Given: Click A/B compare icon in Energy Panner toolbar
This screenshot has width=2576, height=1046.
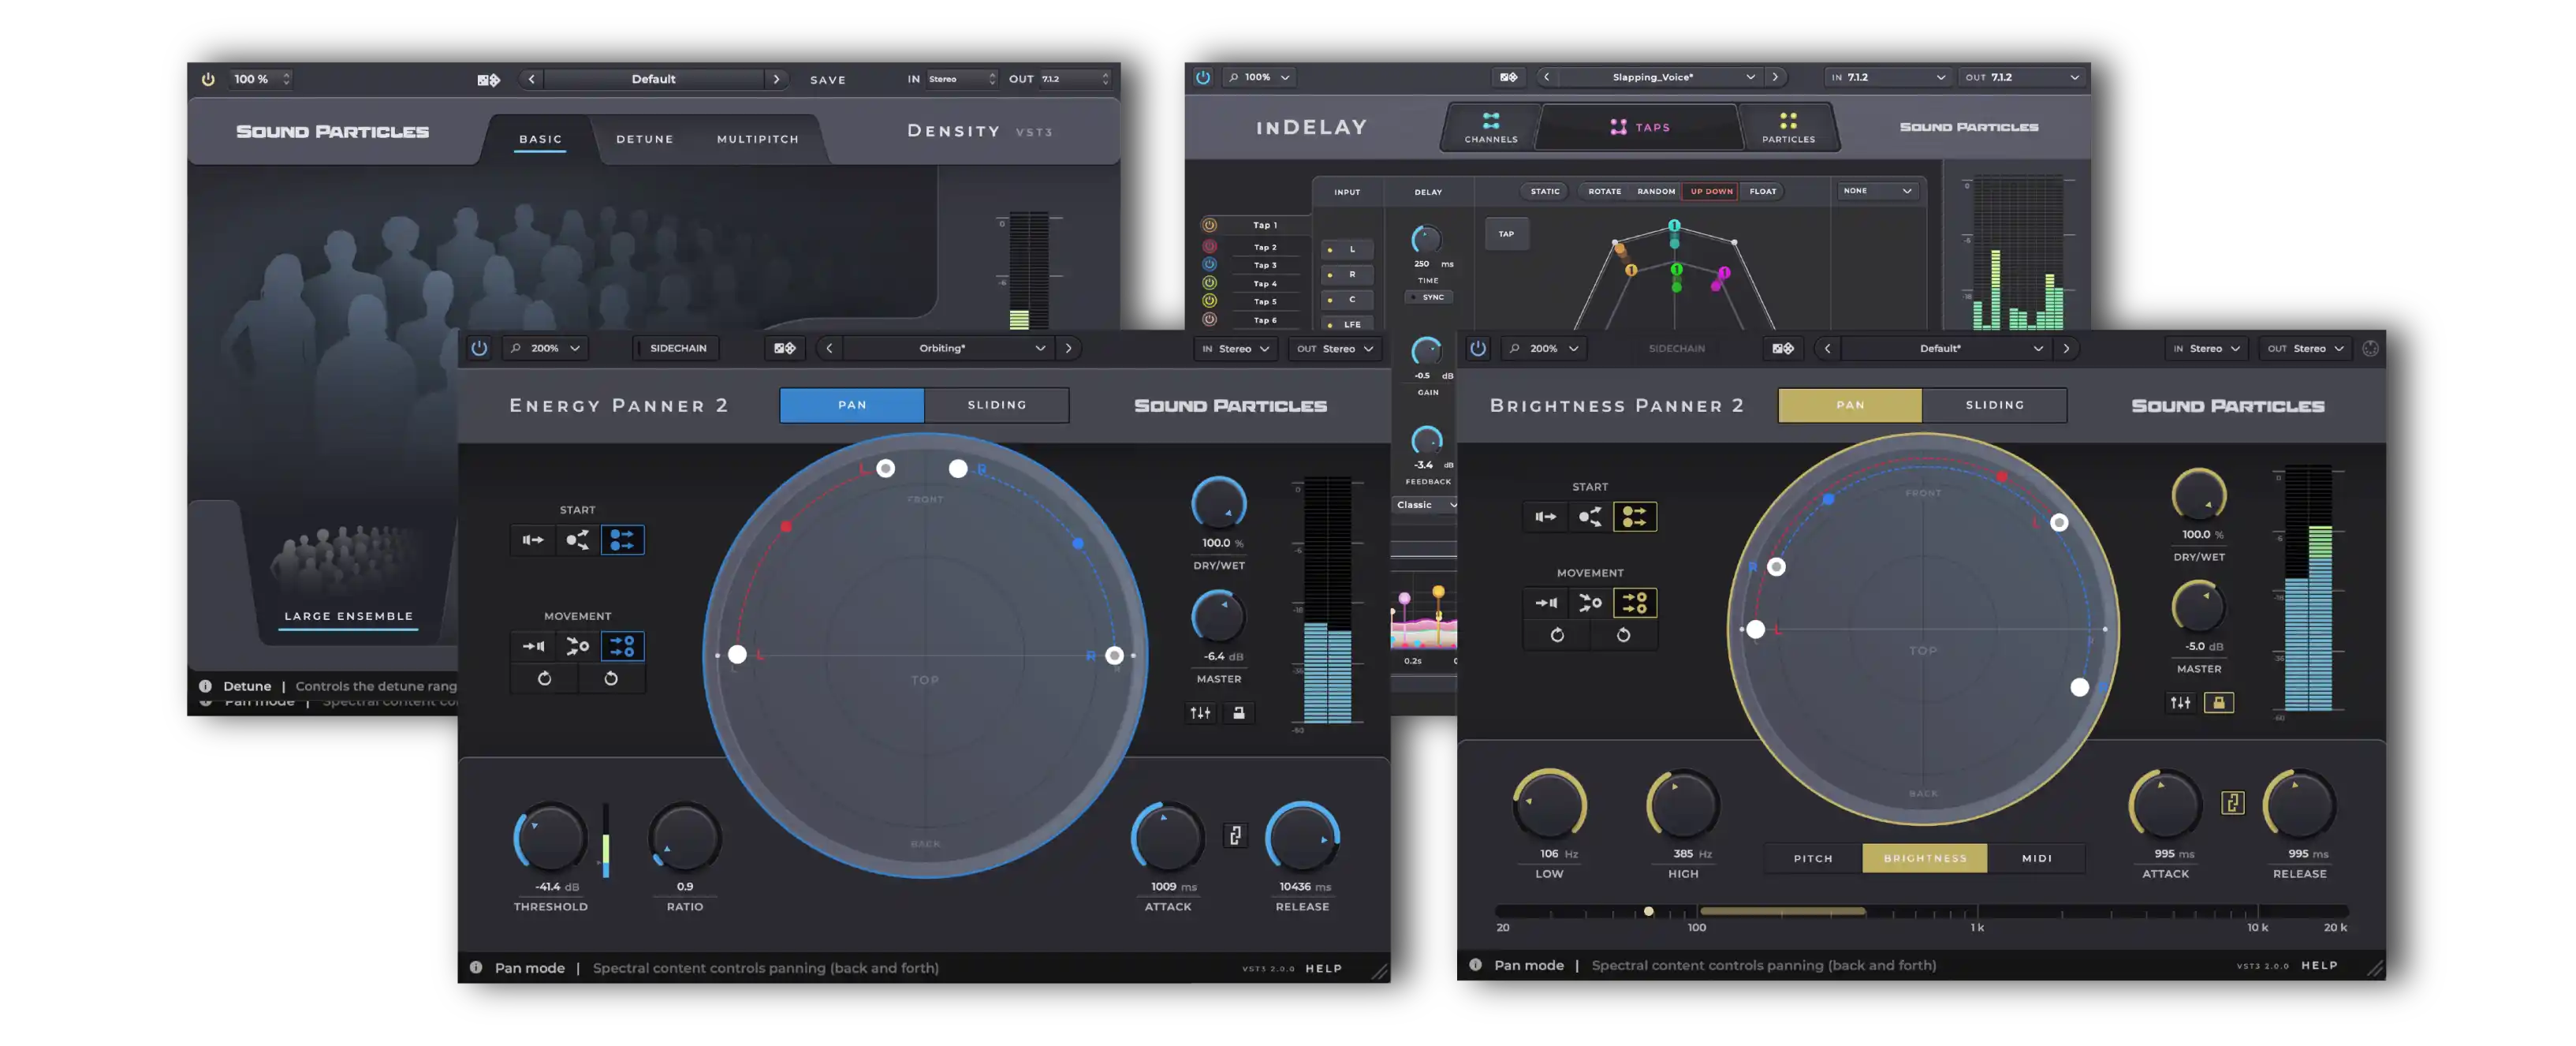Looking at the screenshot, I should (x=785, y=348).
